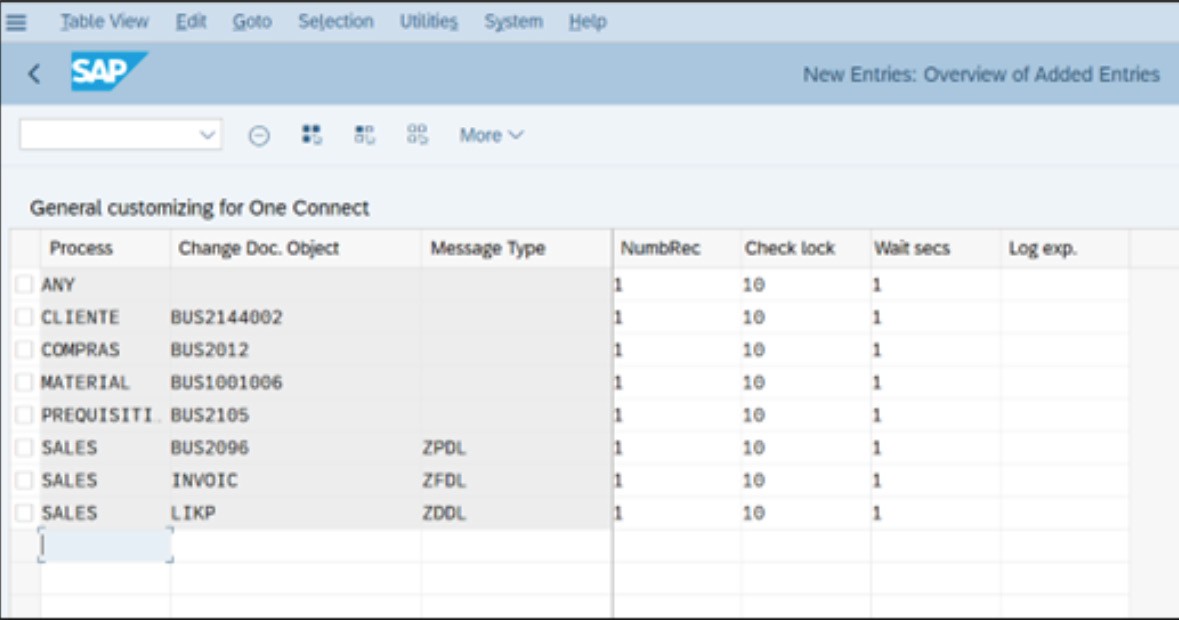Mark the COMPRAS row selector
The image size is (1179, 620).
[x=24, y=349]
